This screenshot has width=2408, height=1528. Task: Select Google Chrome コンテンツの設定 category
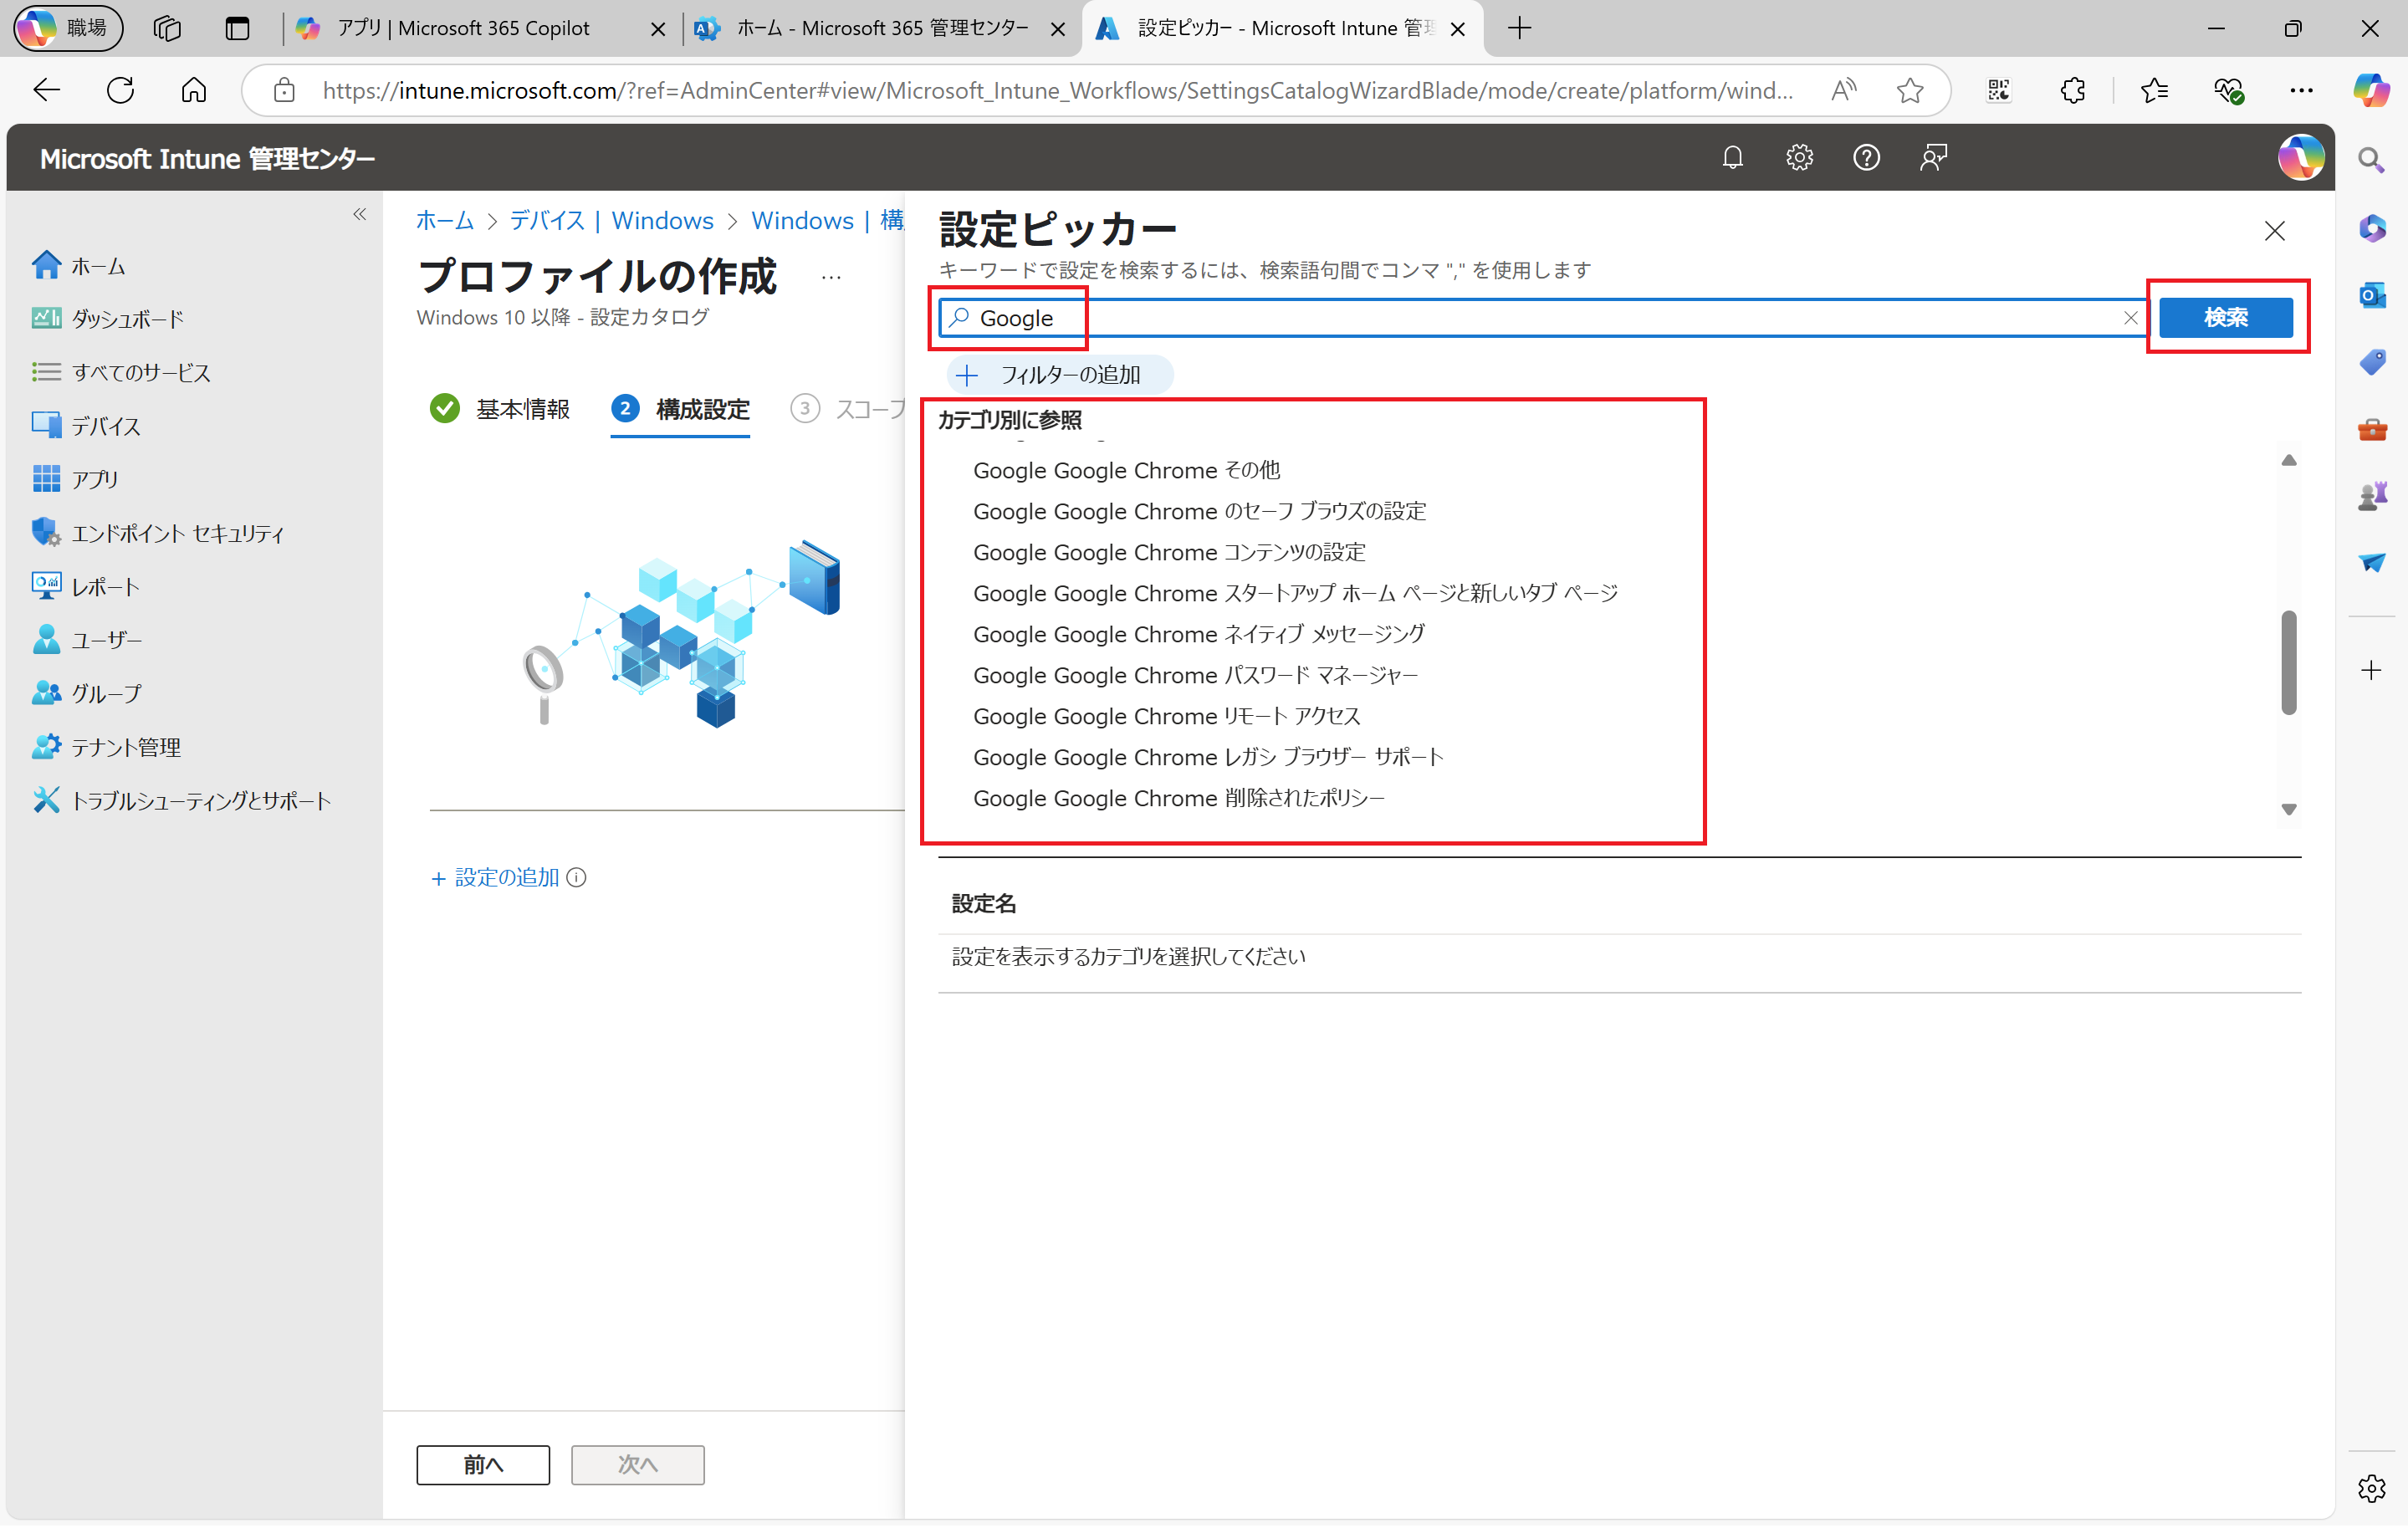(1168, 553)
